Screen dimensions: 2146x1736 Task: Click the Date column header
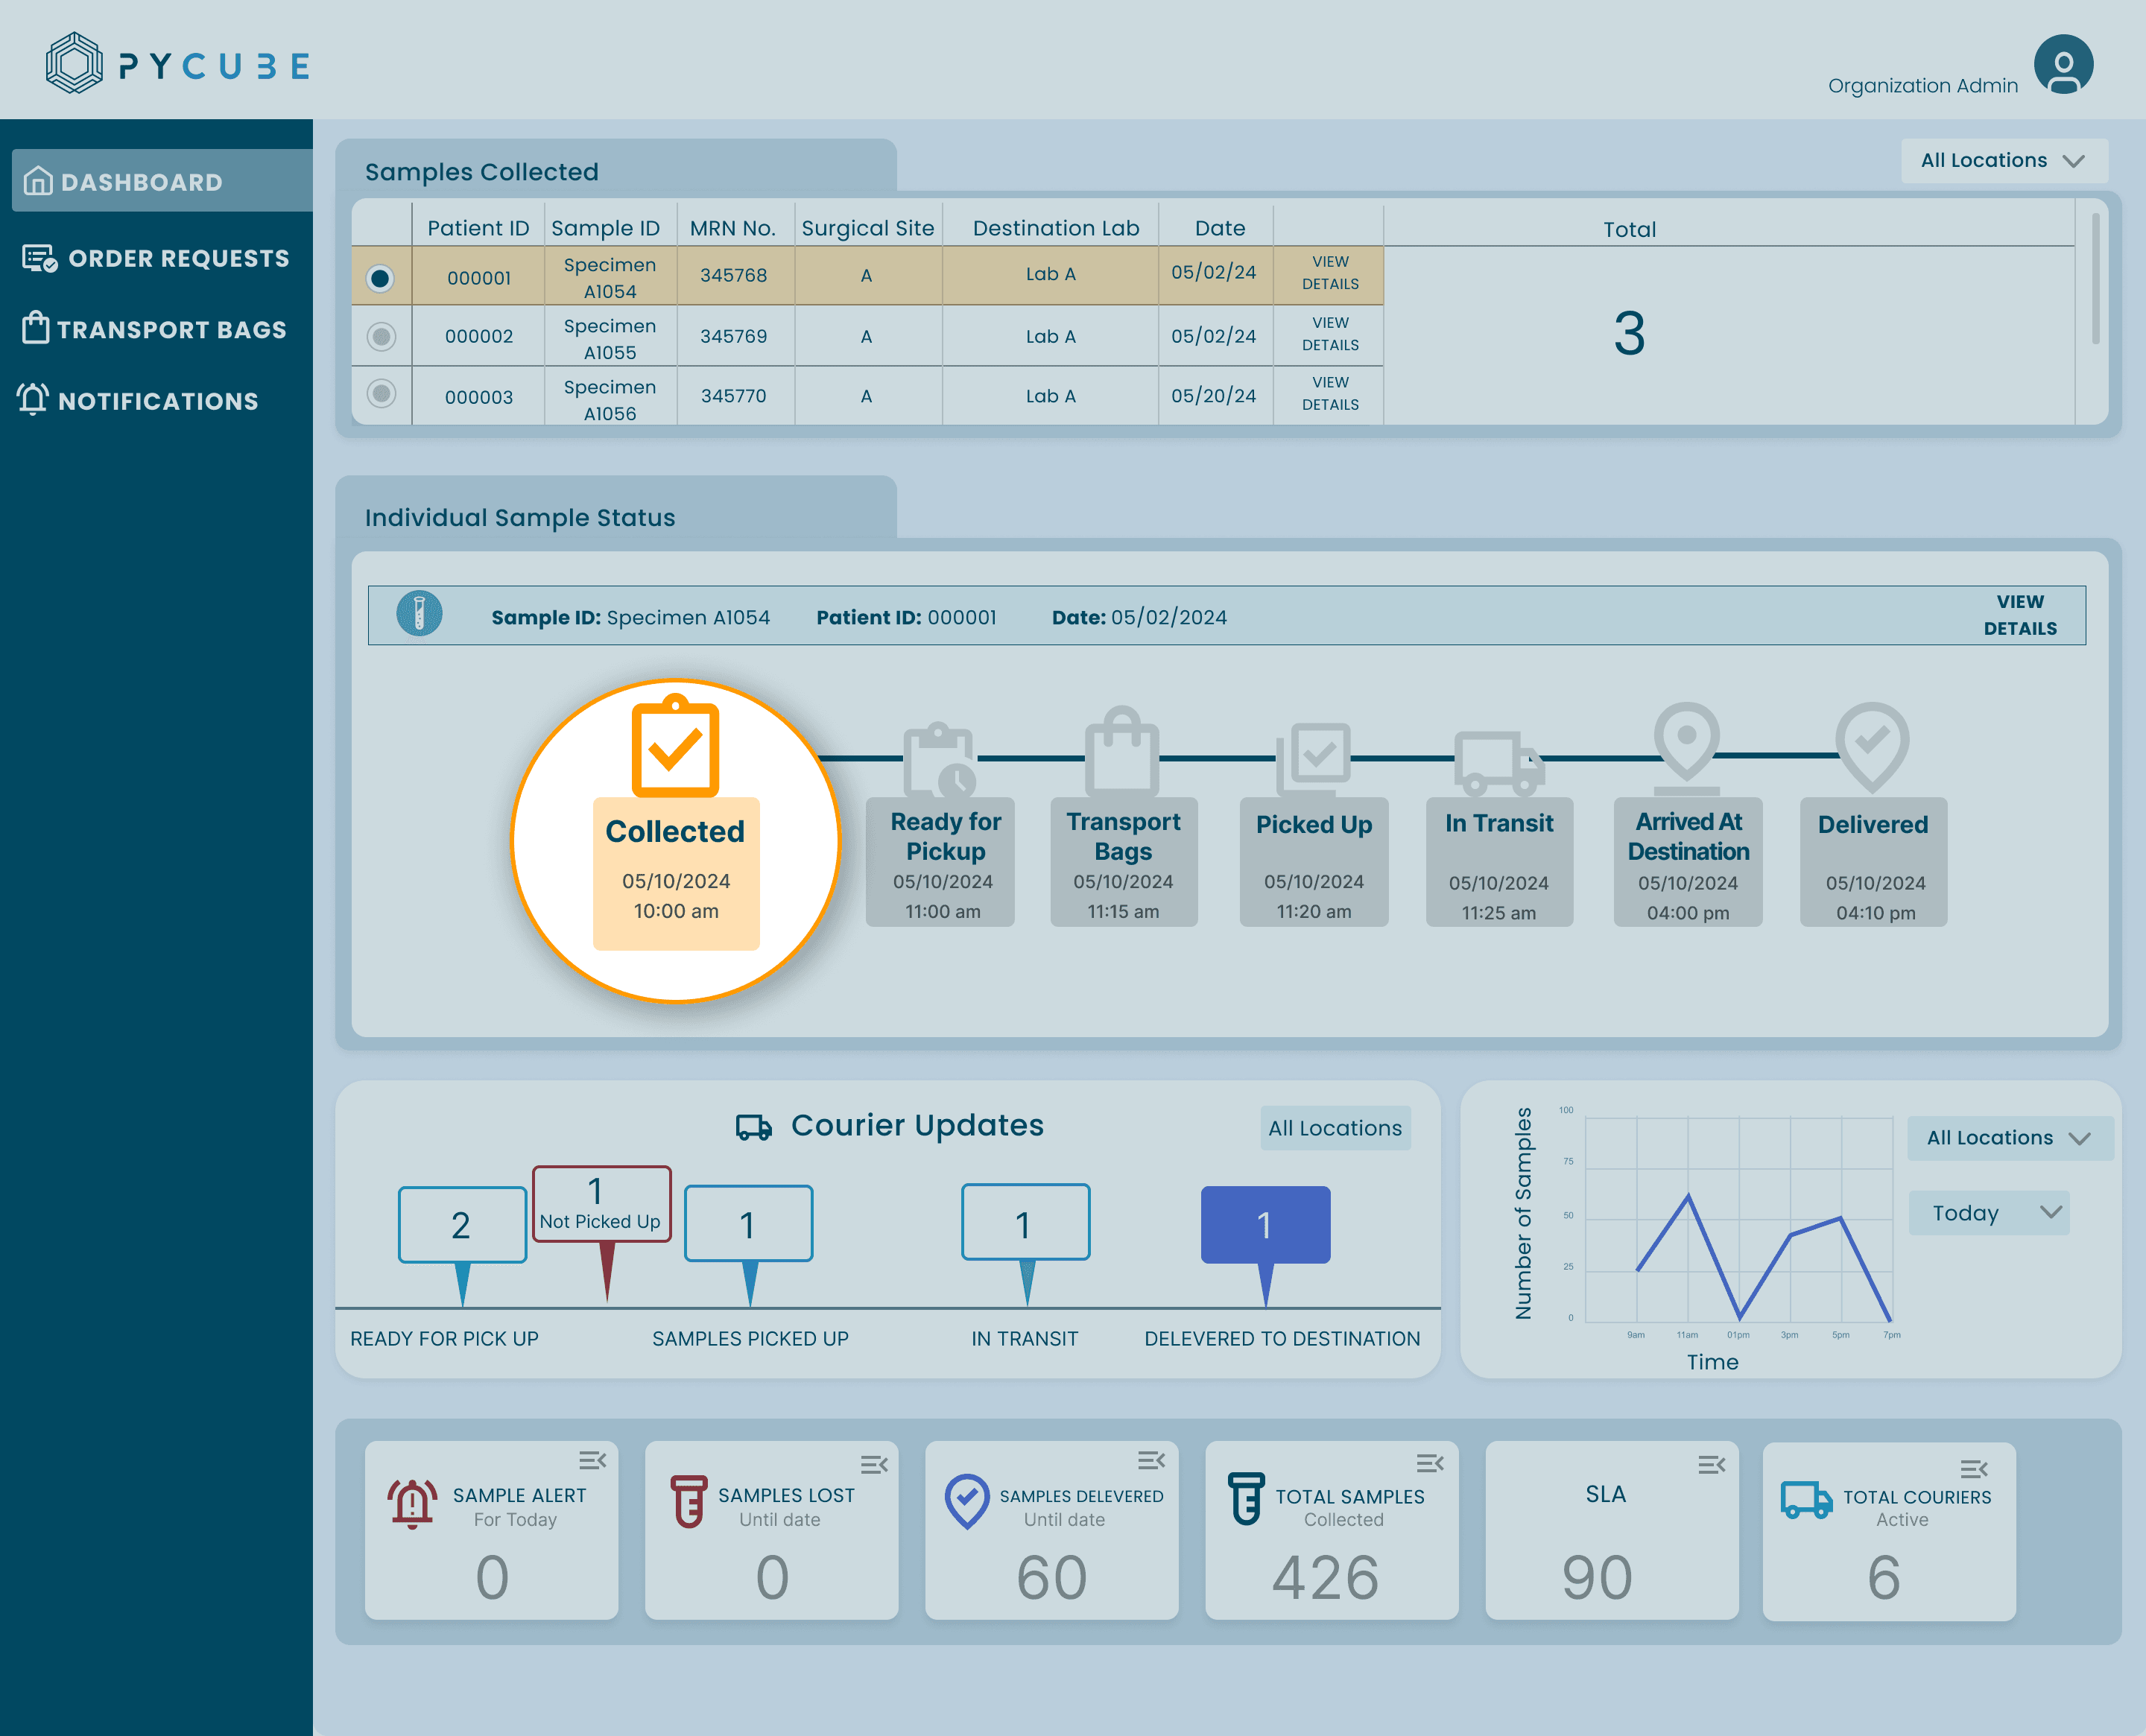1219,228
